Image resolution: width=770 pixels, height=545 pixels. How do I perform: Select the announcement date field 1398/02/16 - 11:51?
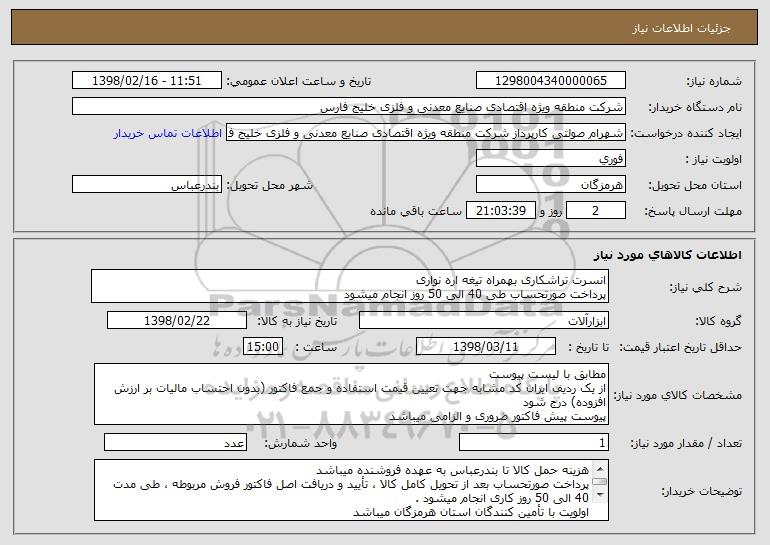tap(147, 81)
